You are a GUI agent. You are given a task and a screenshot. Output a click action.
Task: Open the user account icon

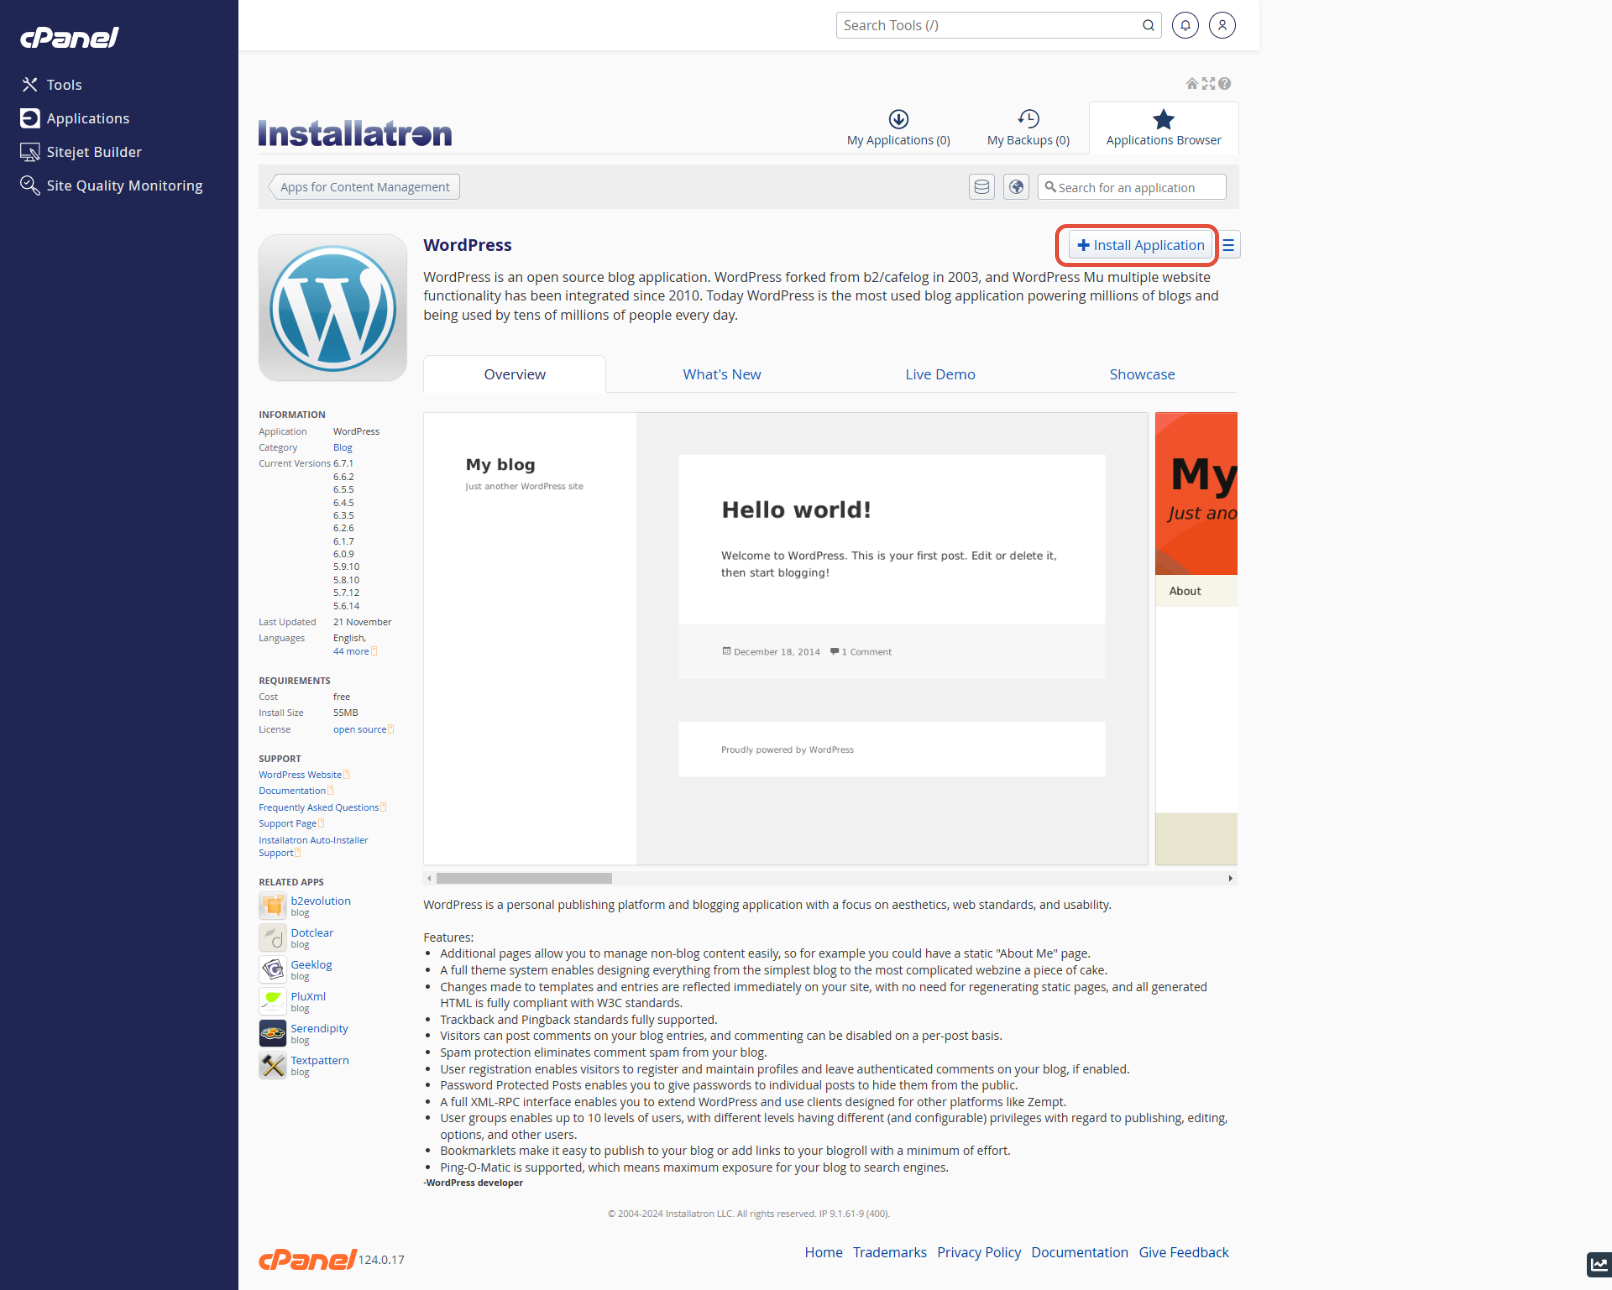click(x=1222, y=25)
